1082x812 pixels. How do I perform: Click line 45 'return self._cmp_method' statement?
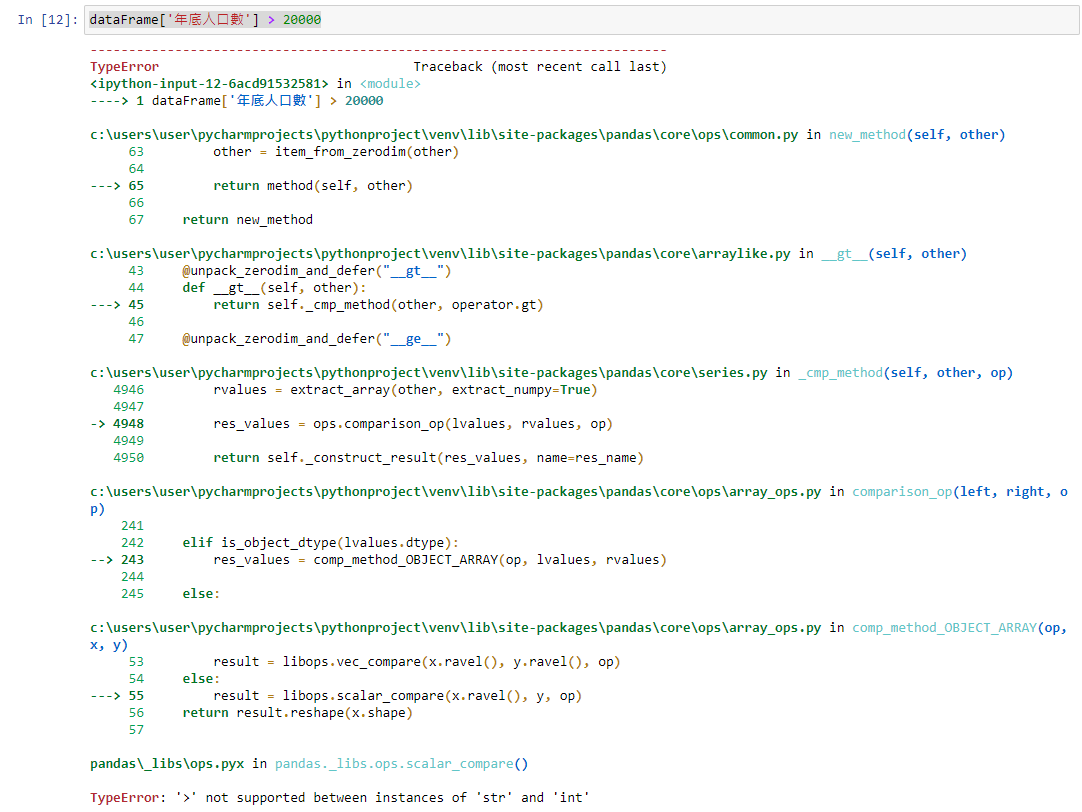378,305
